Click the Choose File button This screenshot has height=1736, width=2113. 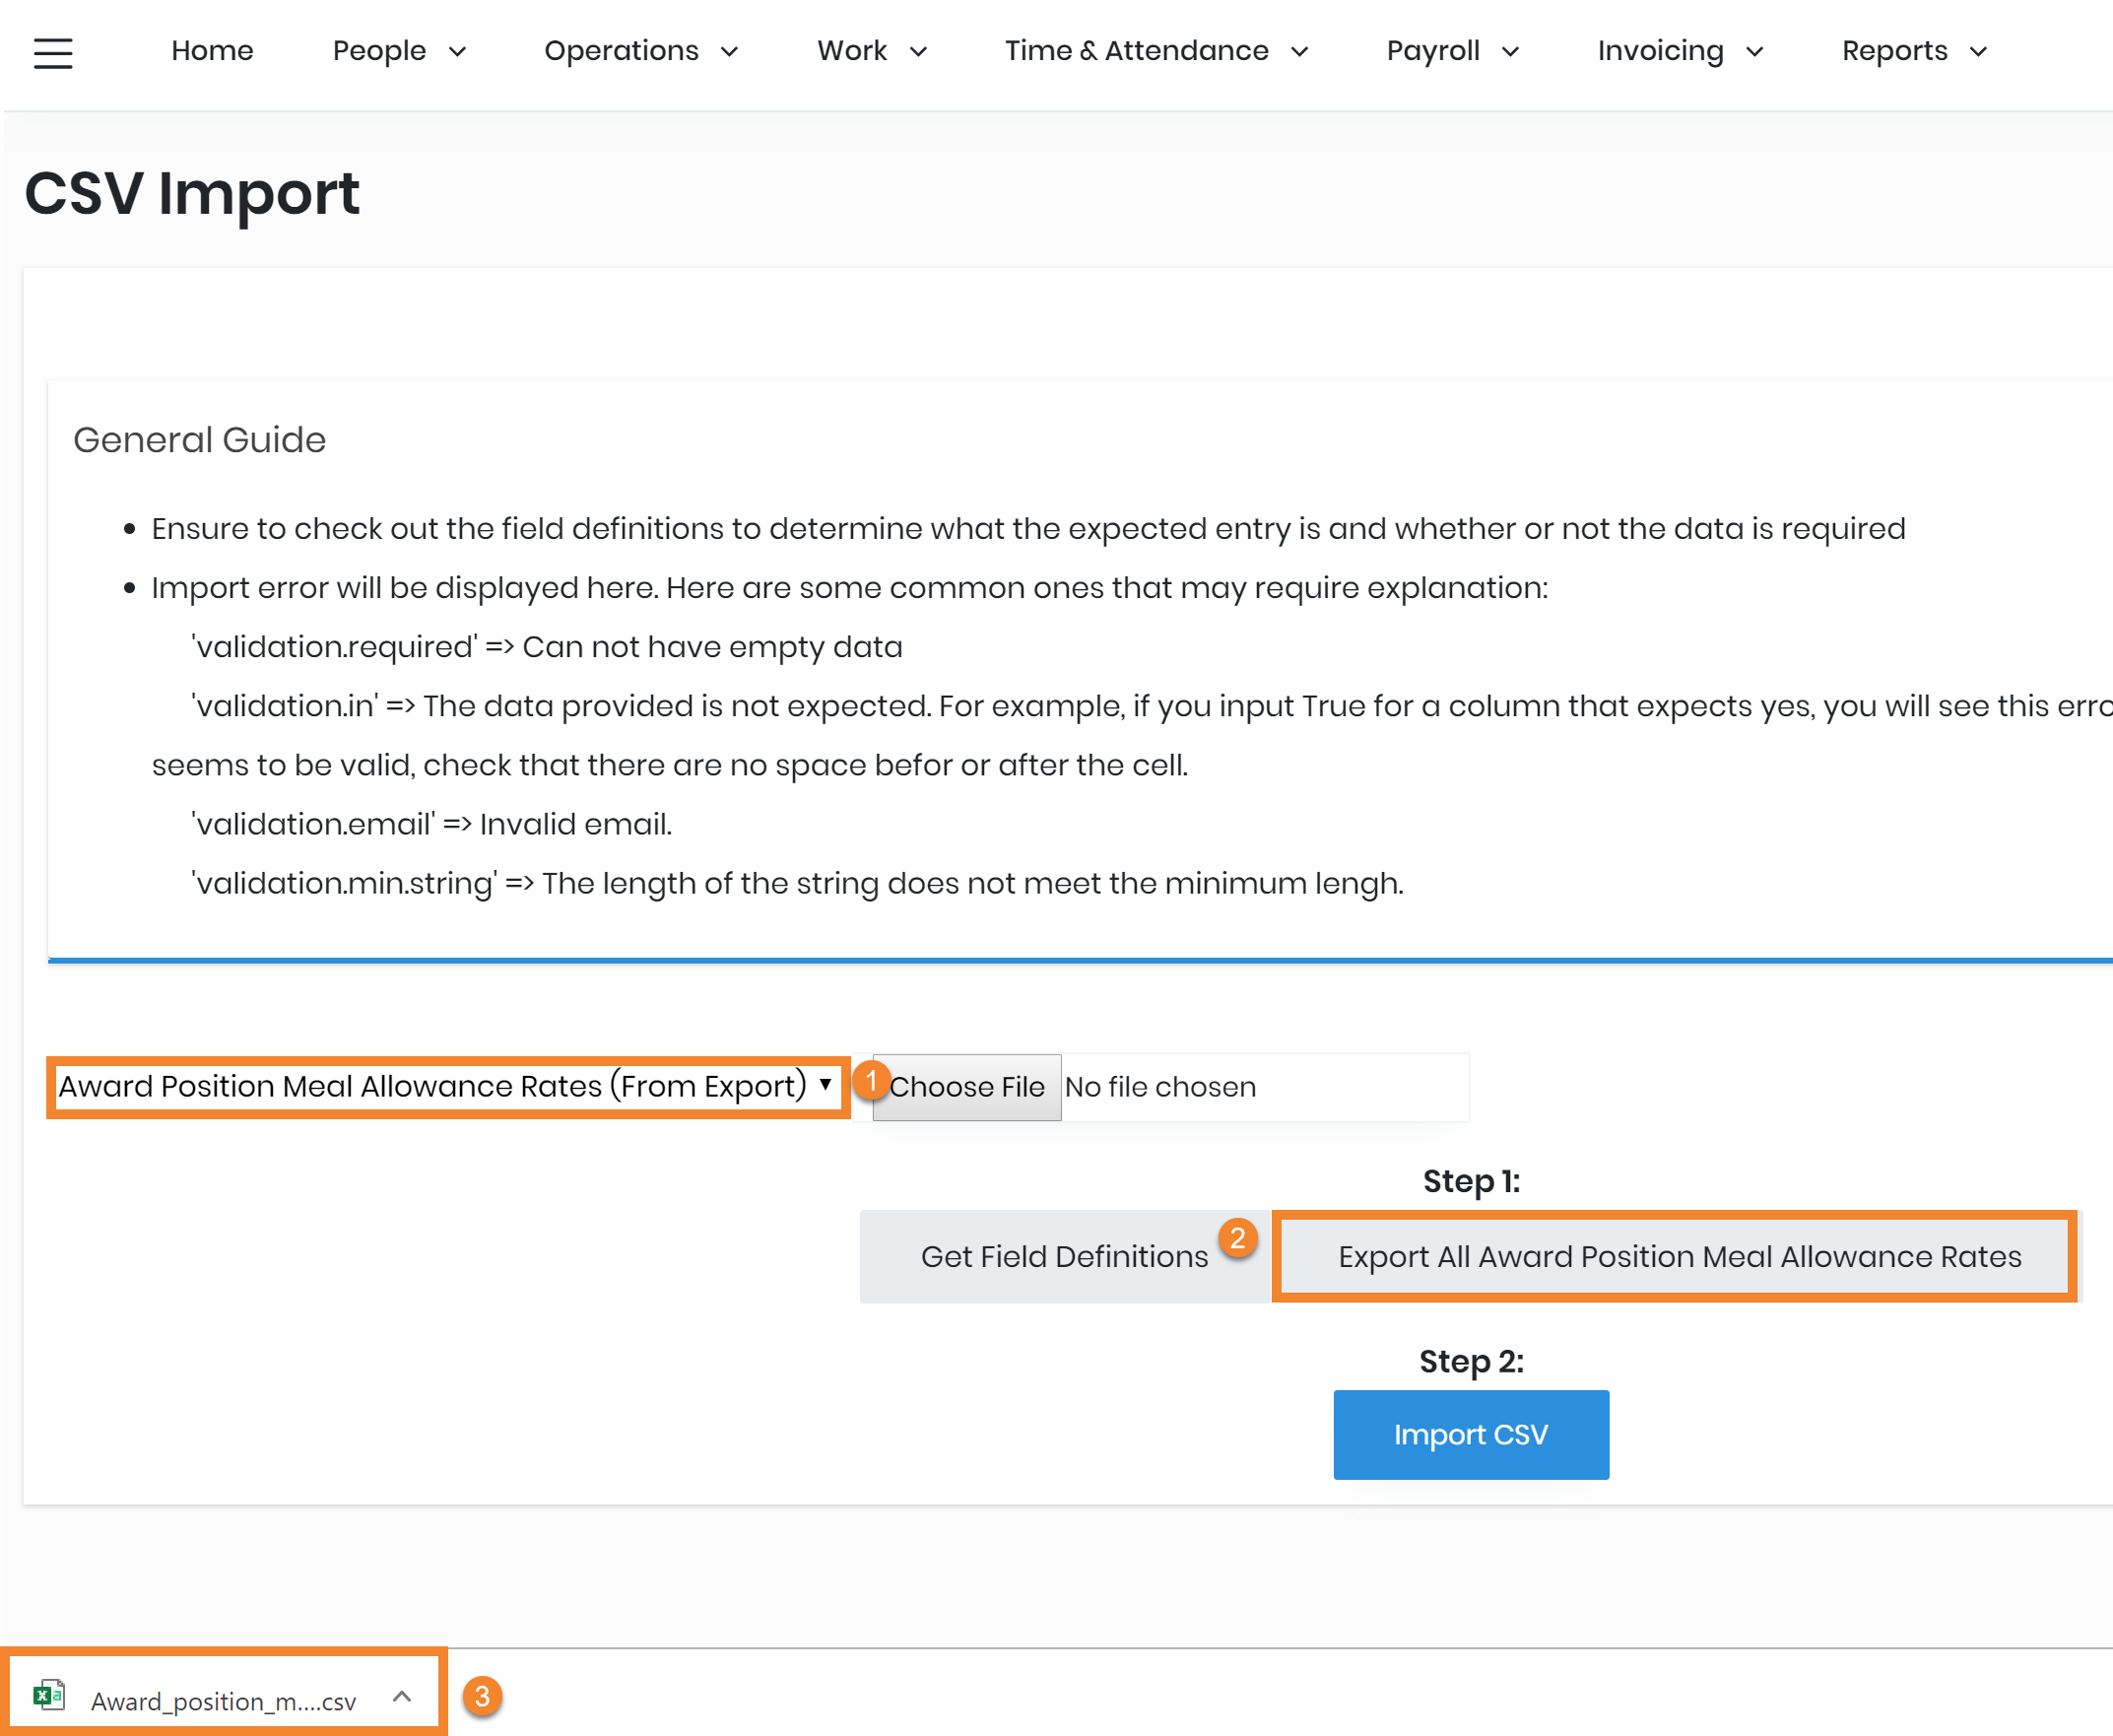pyautogui.click(x=966, y=1087)
